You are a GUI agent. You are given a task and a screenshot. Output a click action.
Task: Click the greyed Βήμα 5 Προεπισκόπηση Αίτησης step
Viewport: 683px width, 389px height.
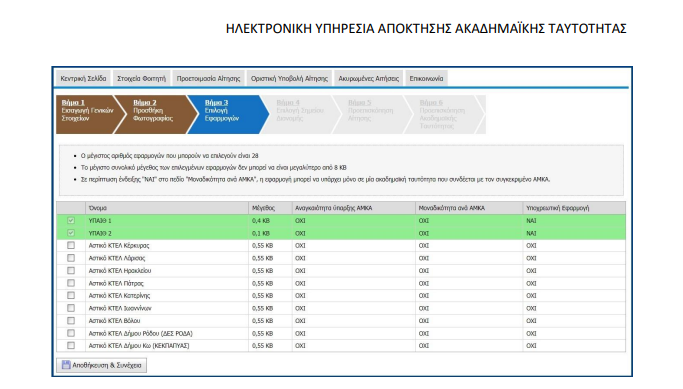click(371, 115)
